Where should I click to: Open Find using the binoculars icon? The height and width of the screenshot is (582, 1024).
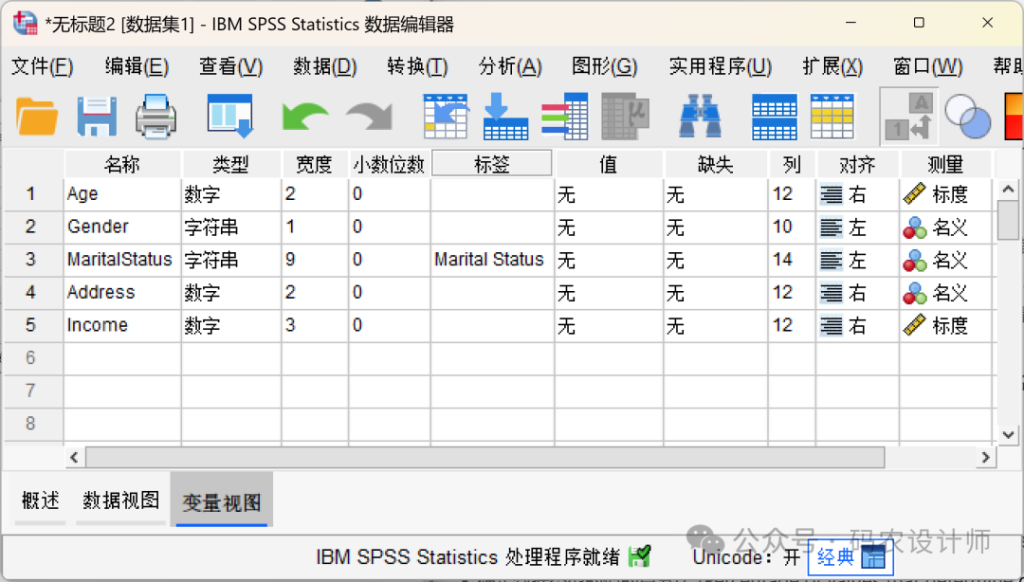pyautogui.click(x=700, y=116)
